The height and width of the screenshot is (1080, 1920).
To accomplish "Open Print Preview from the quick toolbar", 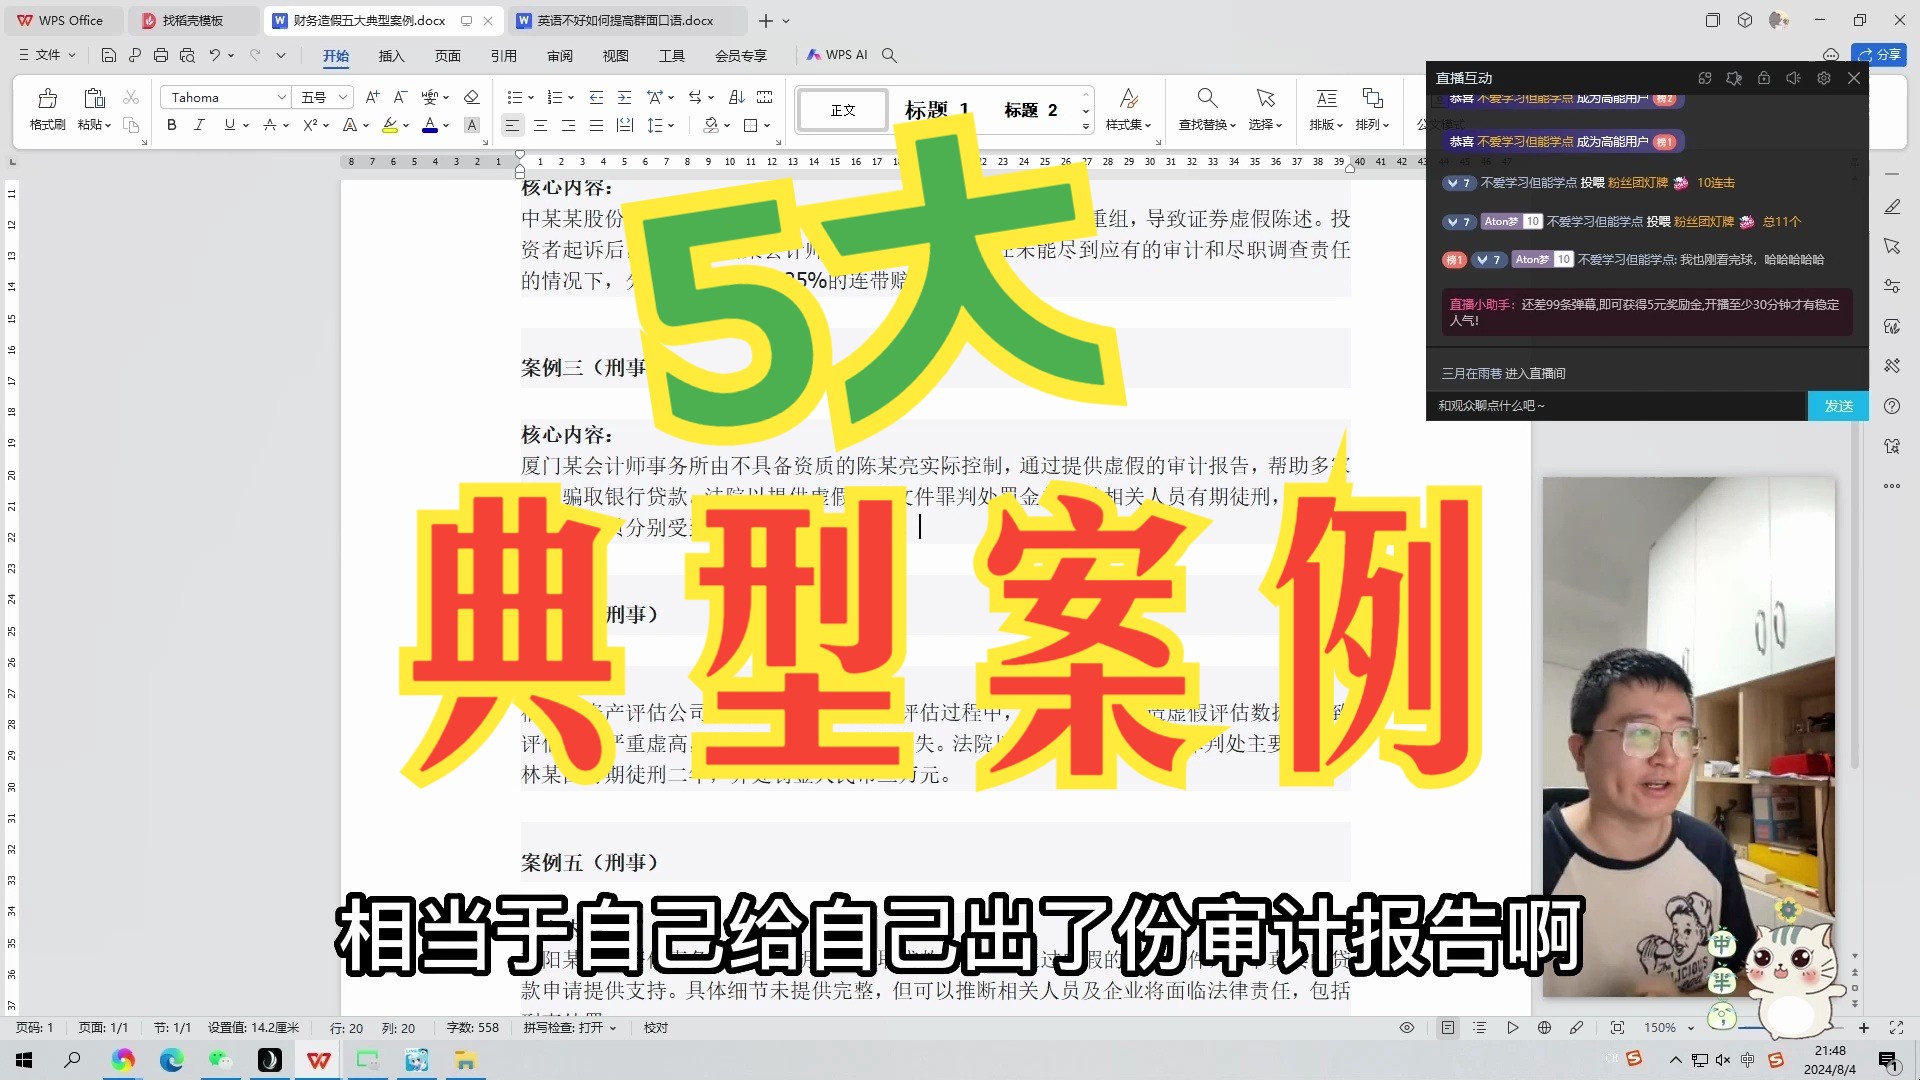I will tap(187, 55).
